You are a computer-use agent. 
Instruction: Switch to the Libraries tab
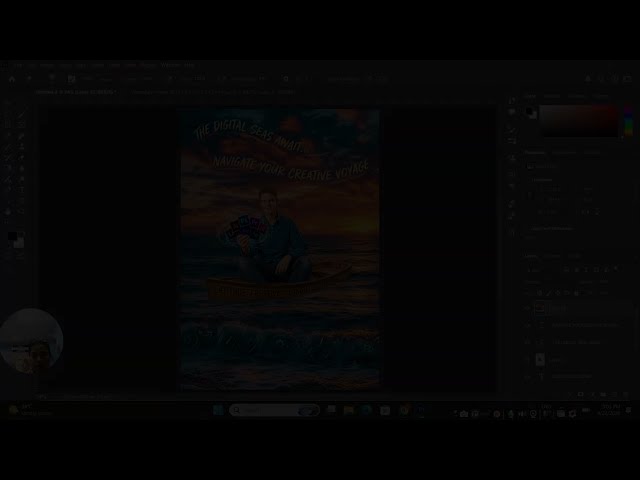point(592,152)
